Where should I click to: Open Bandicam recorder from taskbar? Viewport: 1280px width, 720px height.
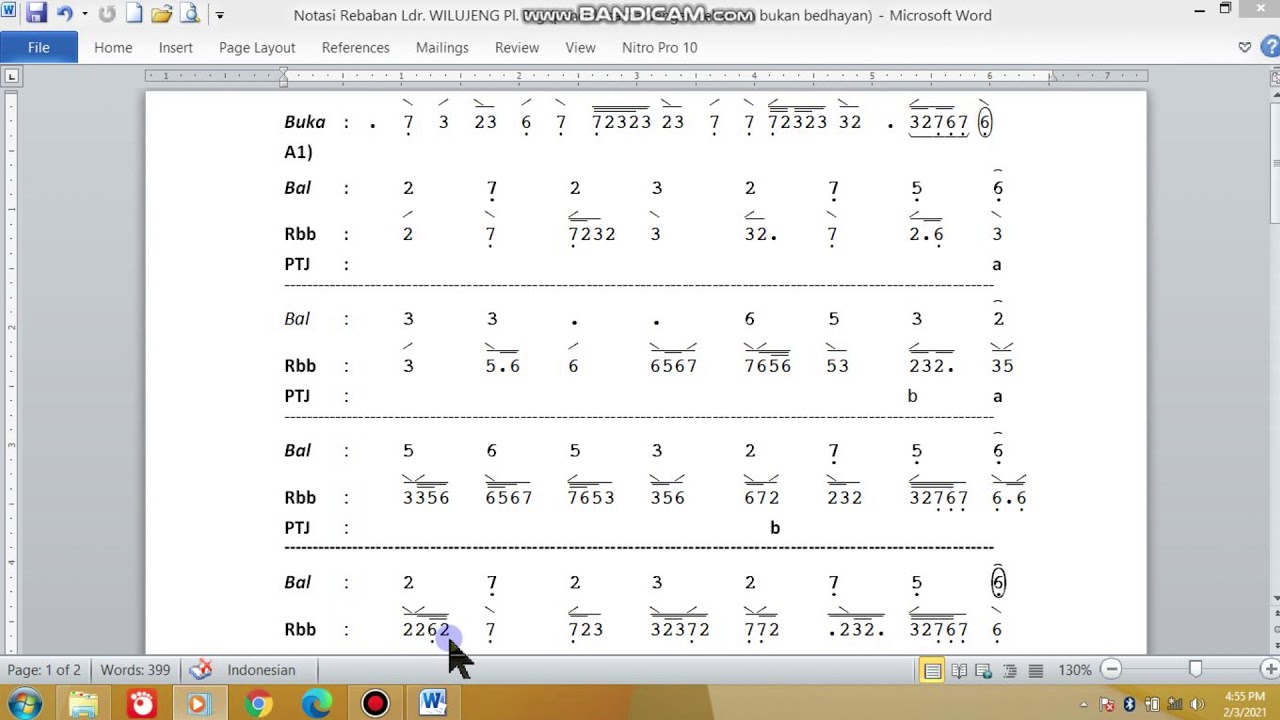[x=375, y=704]
